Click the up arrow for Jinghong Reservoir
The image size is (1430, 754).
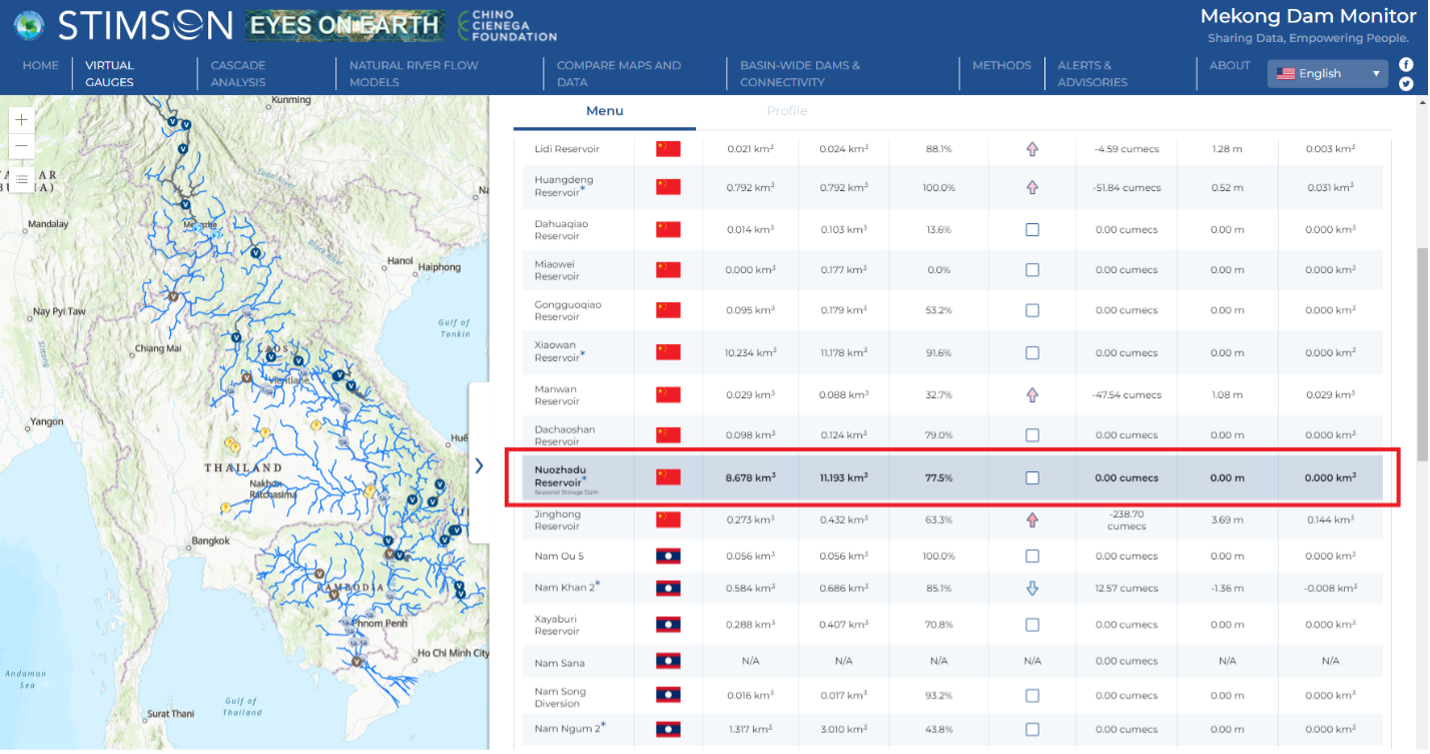(x=1032, y=520)
